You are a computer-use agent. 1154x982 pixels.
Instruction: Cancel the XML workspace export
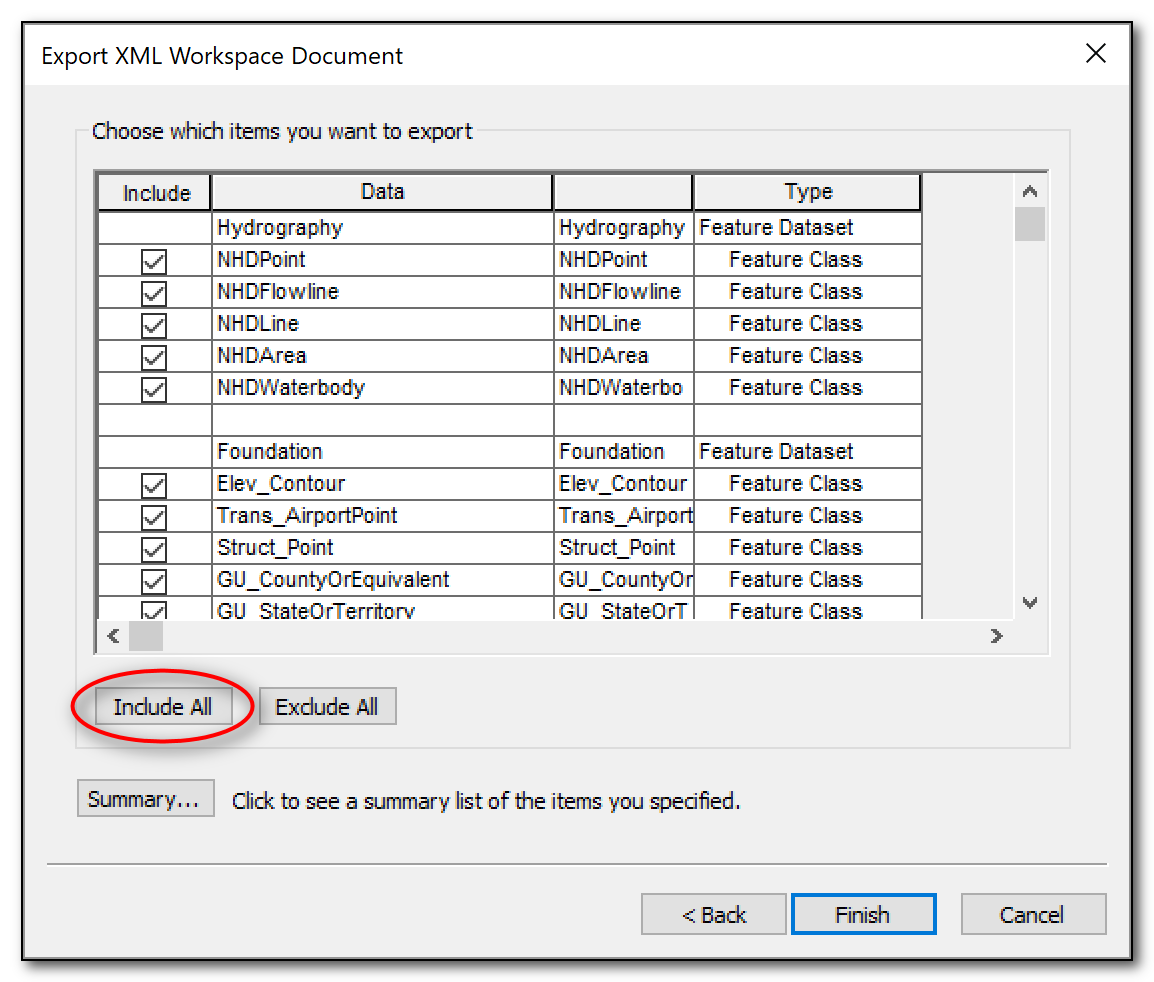[1033, 913]
